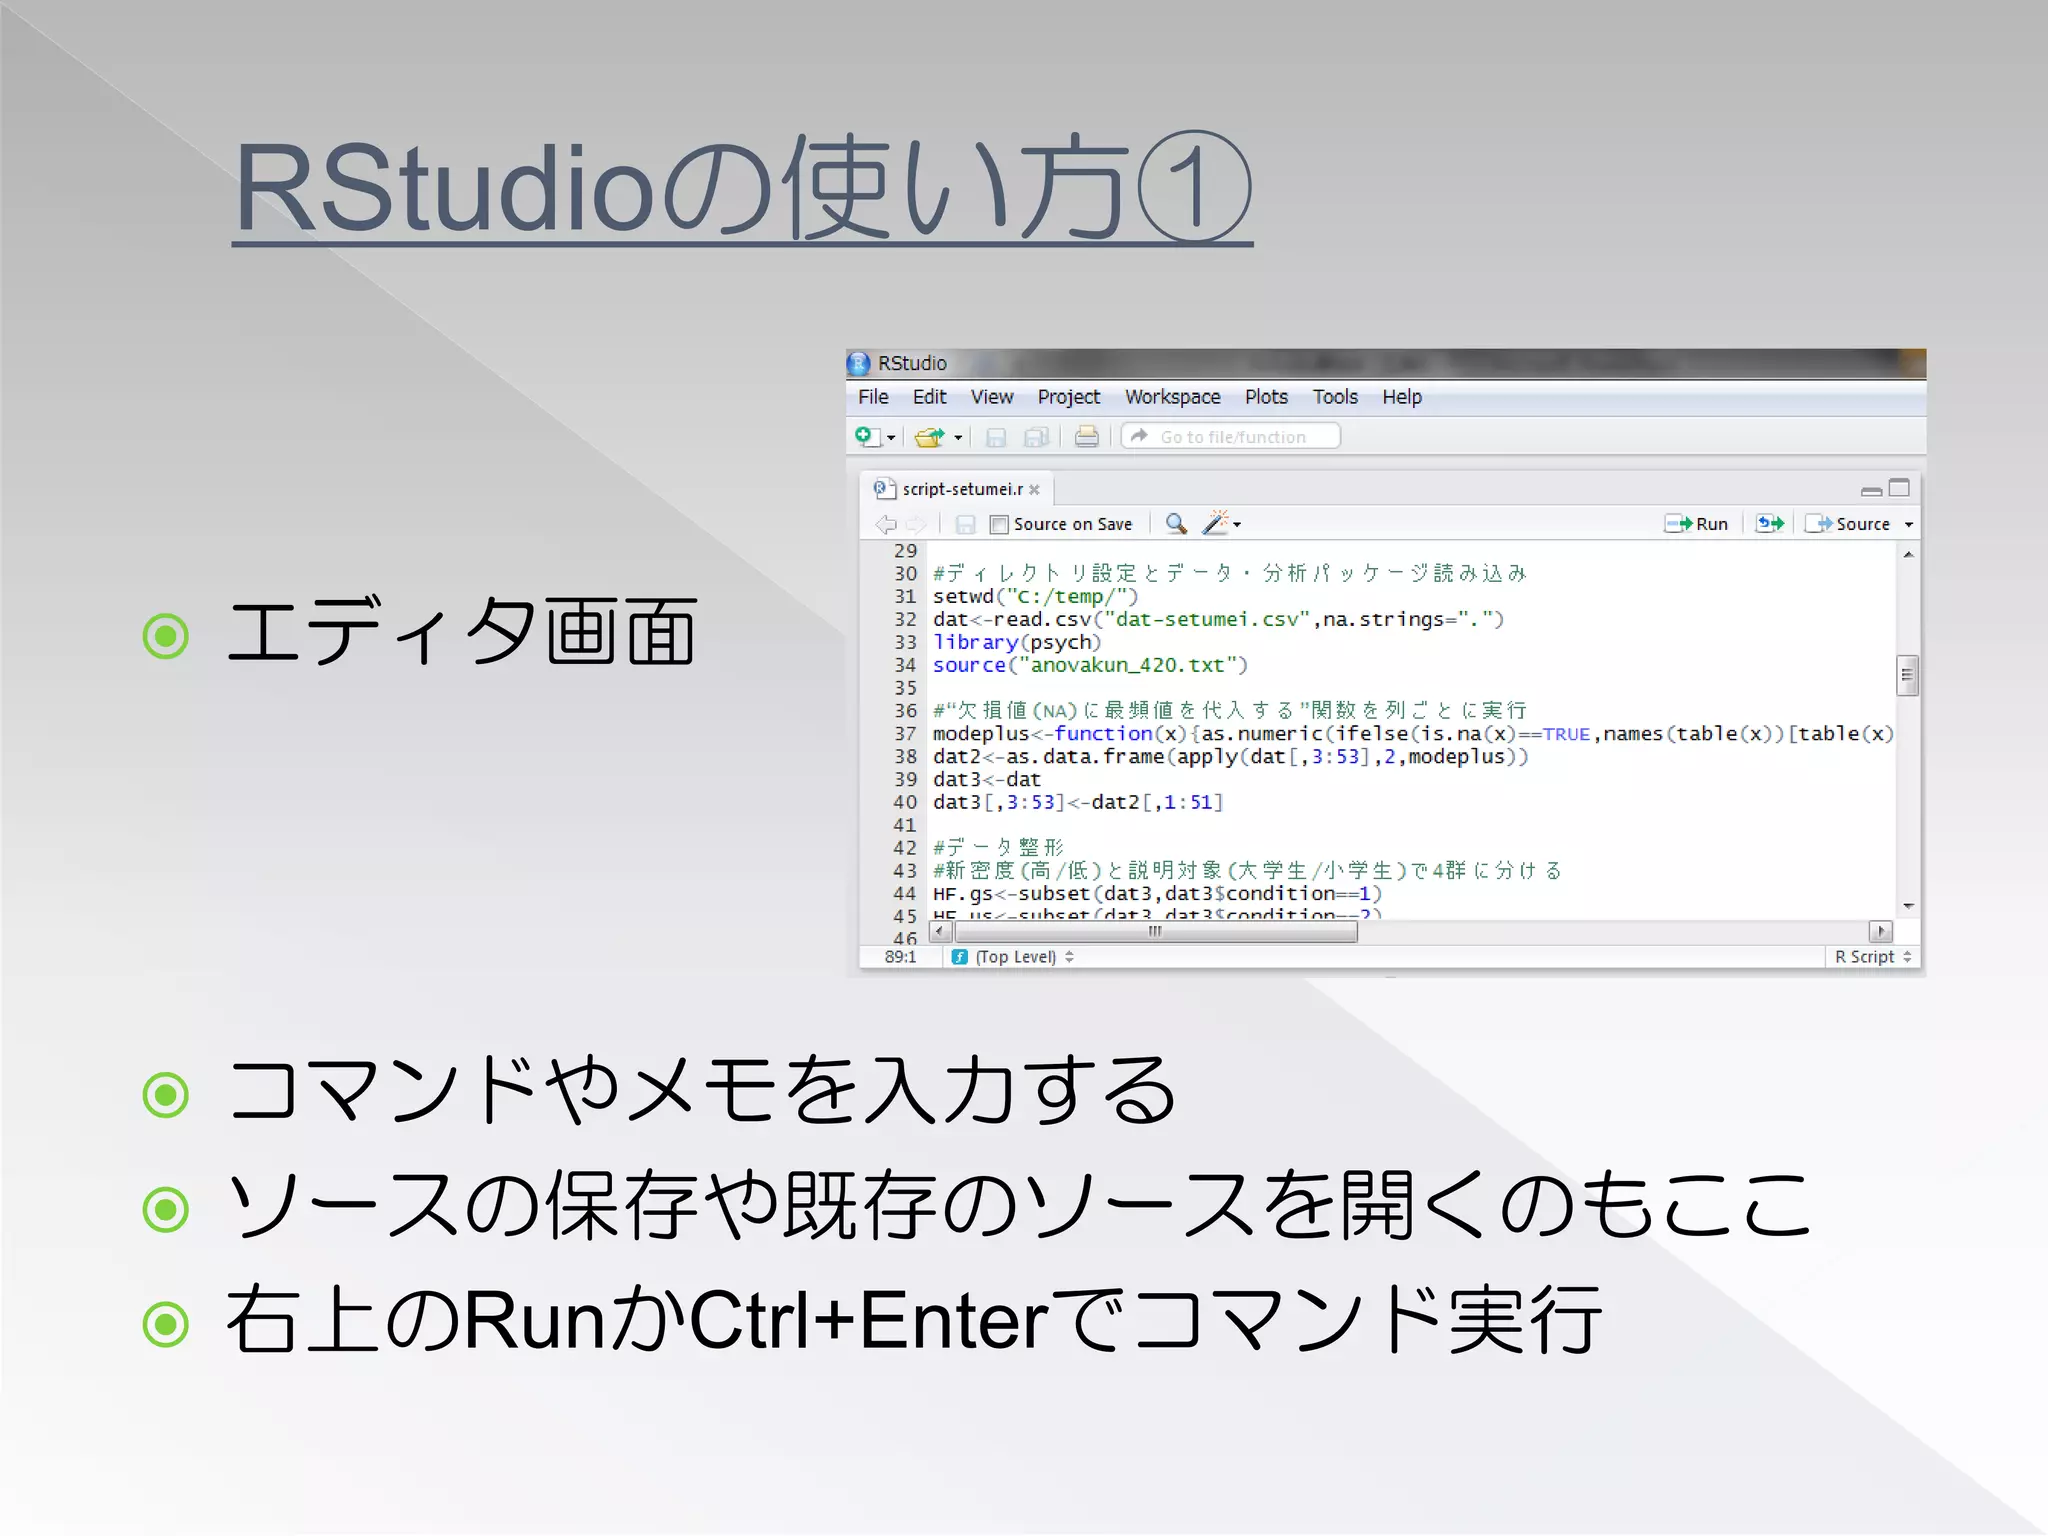Click the library(psych) code line

coord(1016,643)
